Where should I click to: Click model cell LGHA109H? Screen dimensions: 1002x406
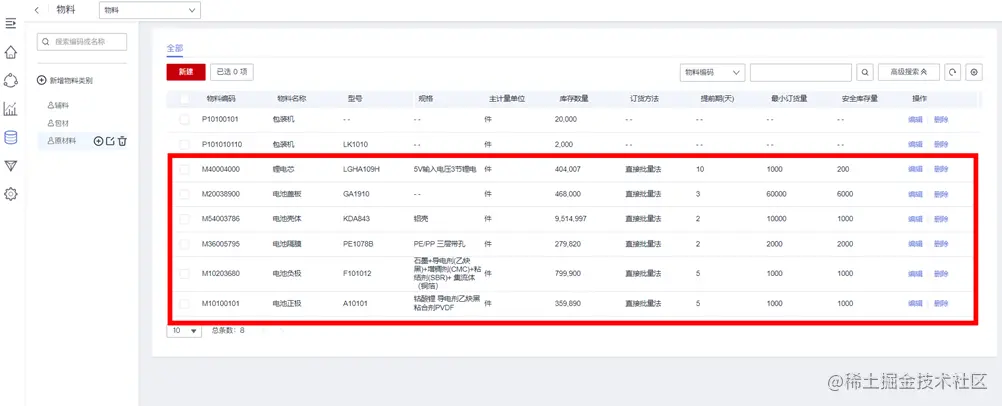point(362,169)
